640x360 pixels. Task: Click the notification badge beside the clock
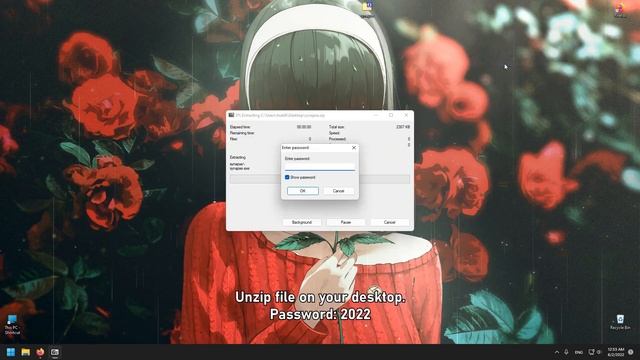pyautogui.click(x=631, y=352)
